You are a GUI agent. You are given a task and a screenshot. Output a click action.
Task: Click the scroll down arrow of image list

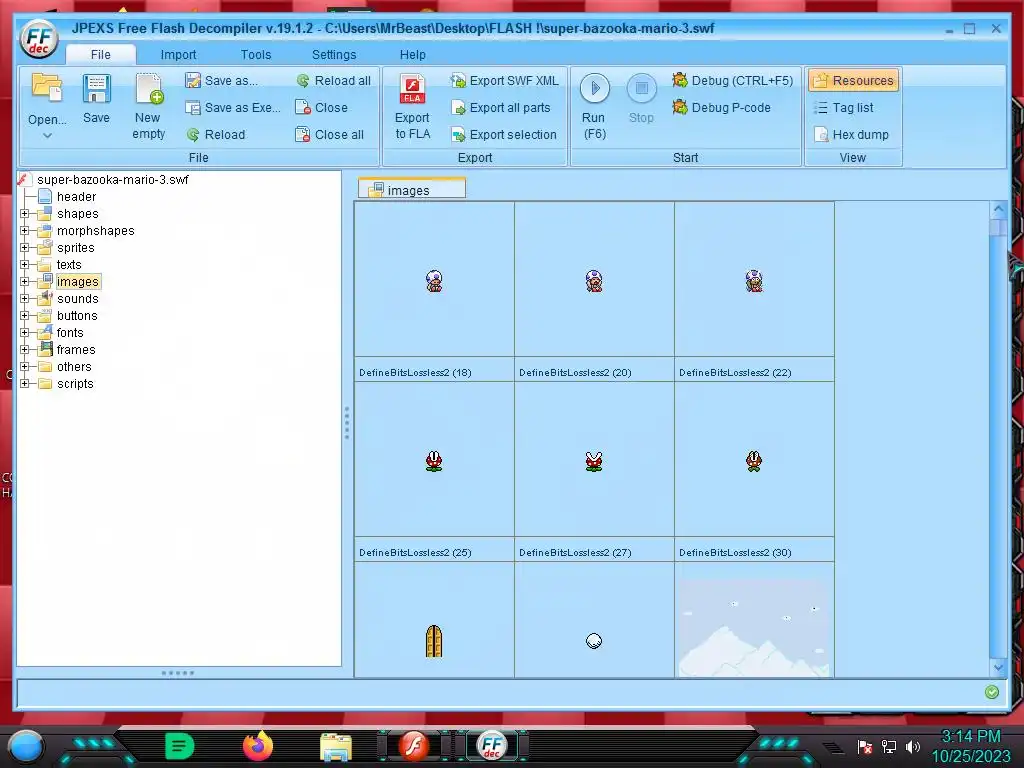[998, 667]
